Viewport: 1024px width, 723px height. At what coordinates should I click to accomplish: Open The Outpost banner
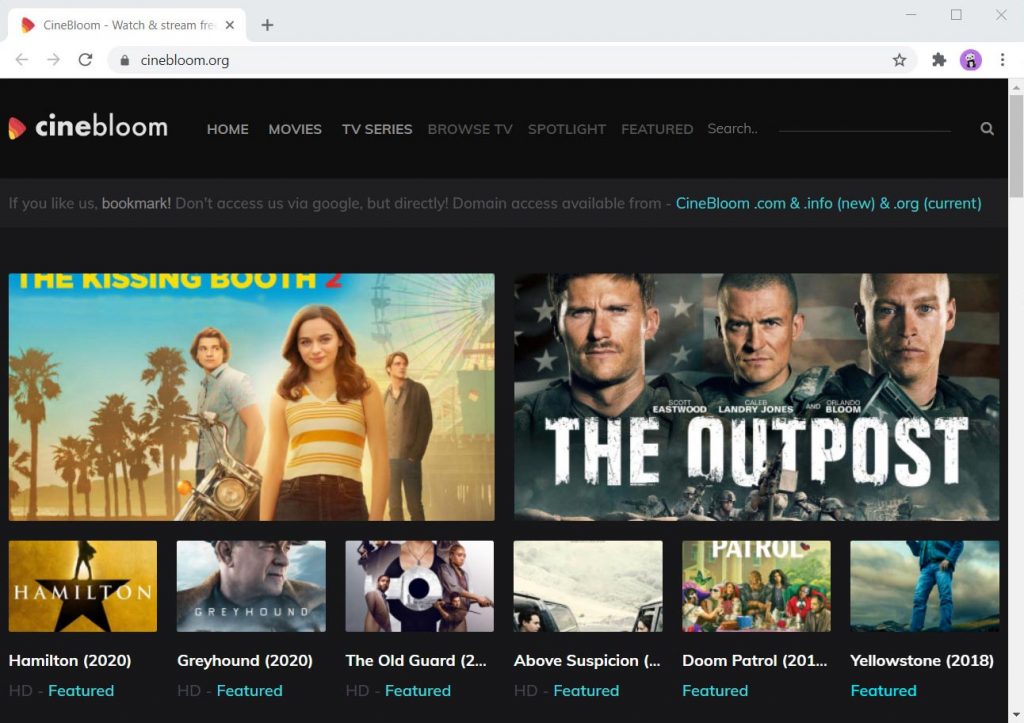(x=756, y=397)
